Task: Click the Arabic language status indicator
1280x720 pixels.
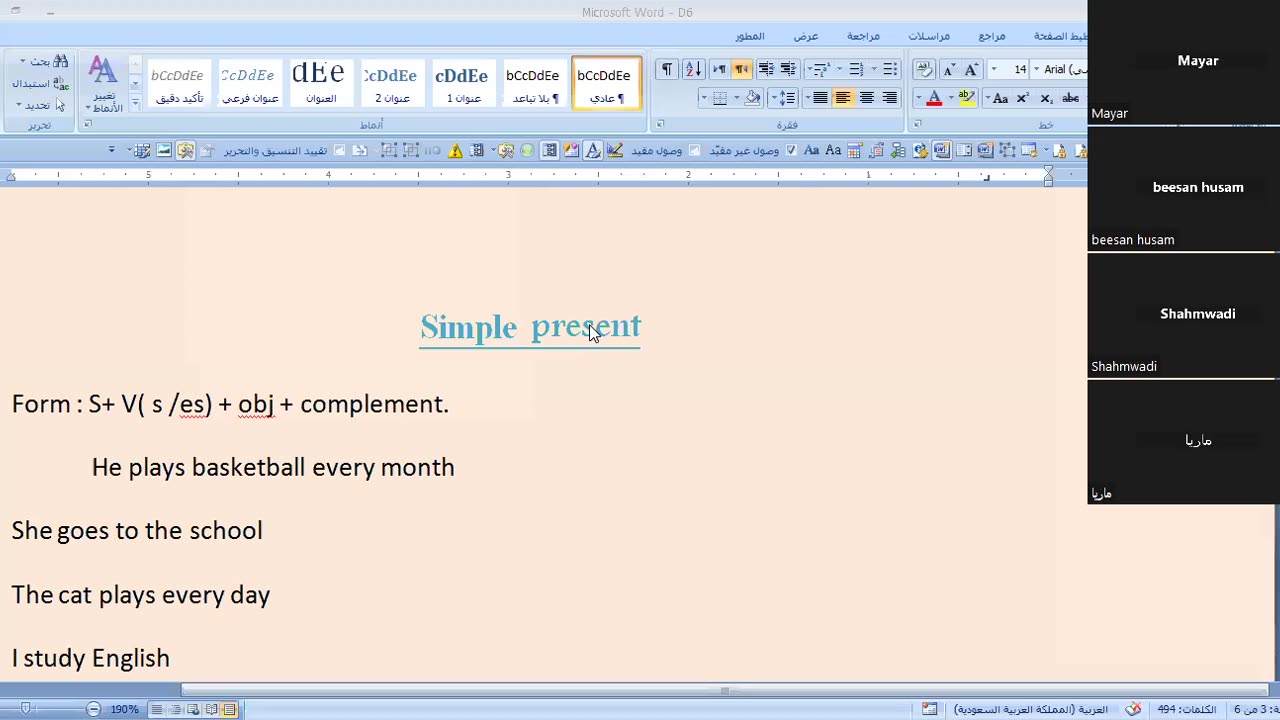Action: (1030, 709)
